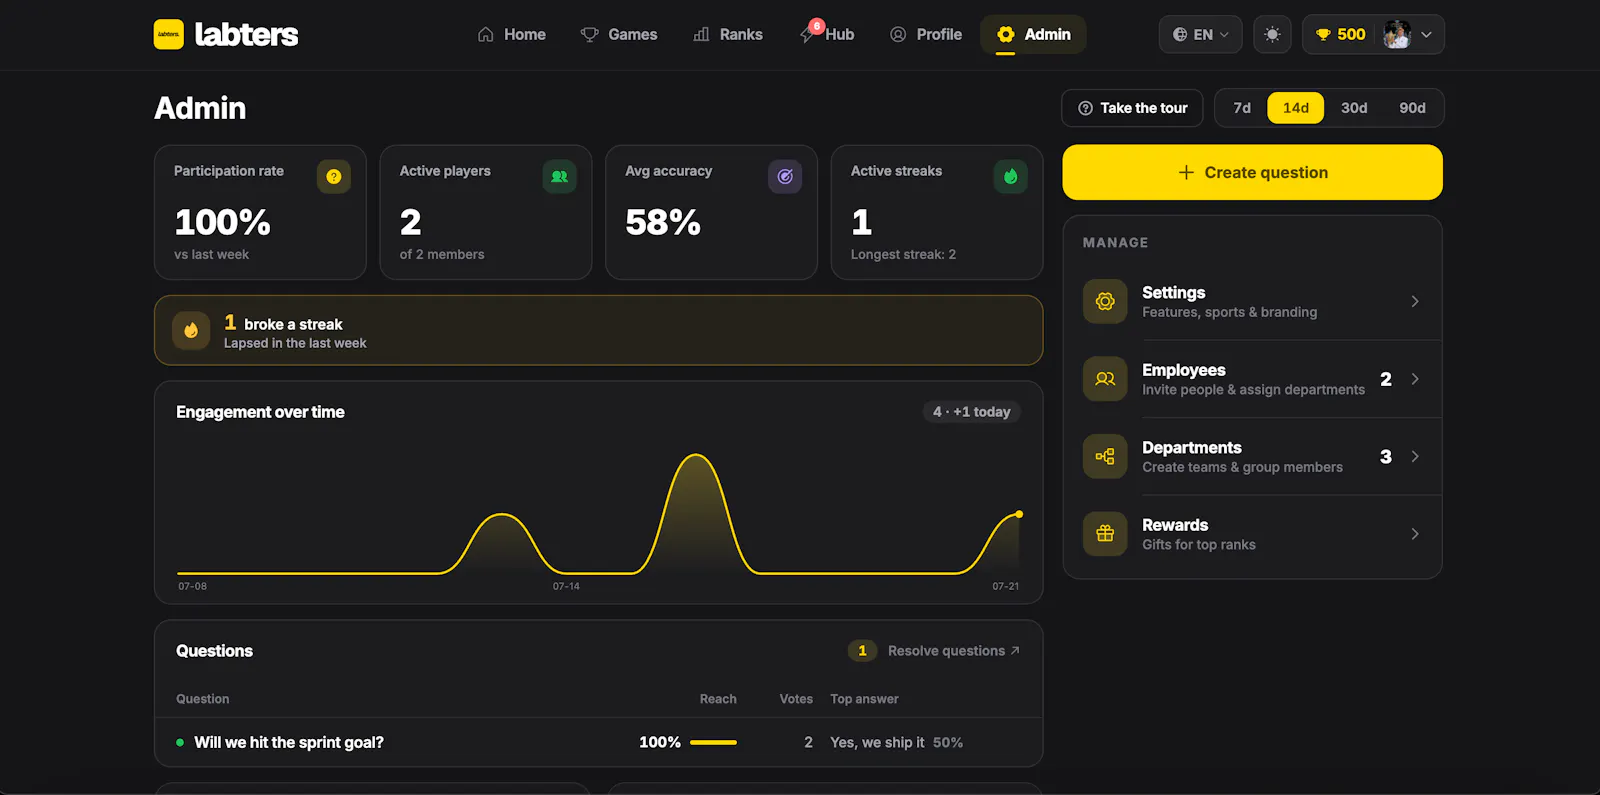Screen dimensions: 1600x795
Task: Click the 'Yes, we ship it' top answer
Action: [x=877, y=742]
